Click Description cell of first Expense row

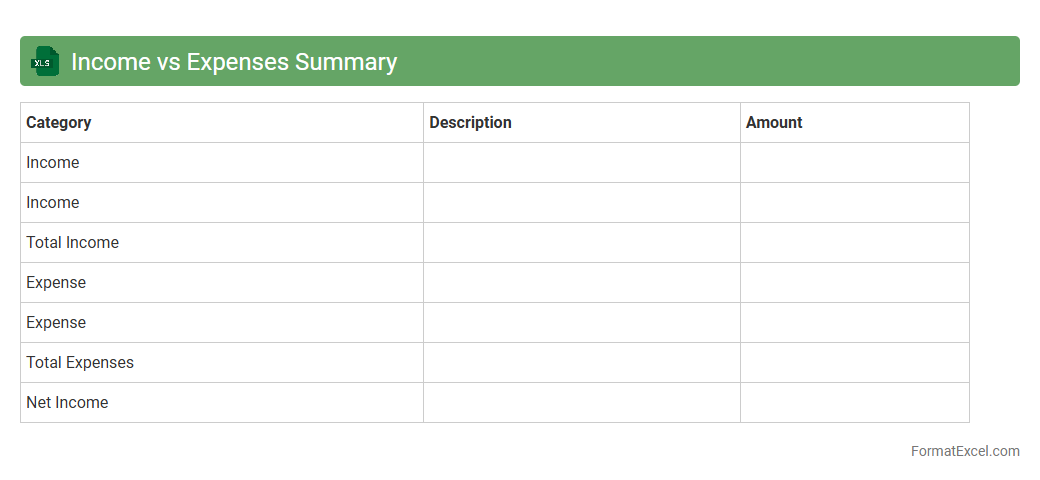581,282
